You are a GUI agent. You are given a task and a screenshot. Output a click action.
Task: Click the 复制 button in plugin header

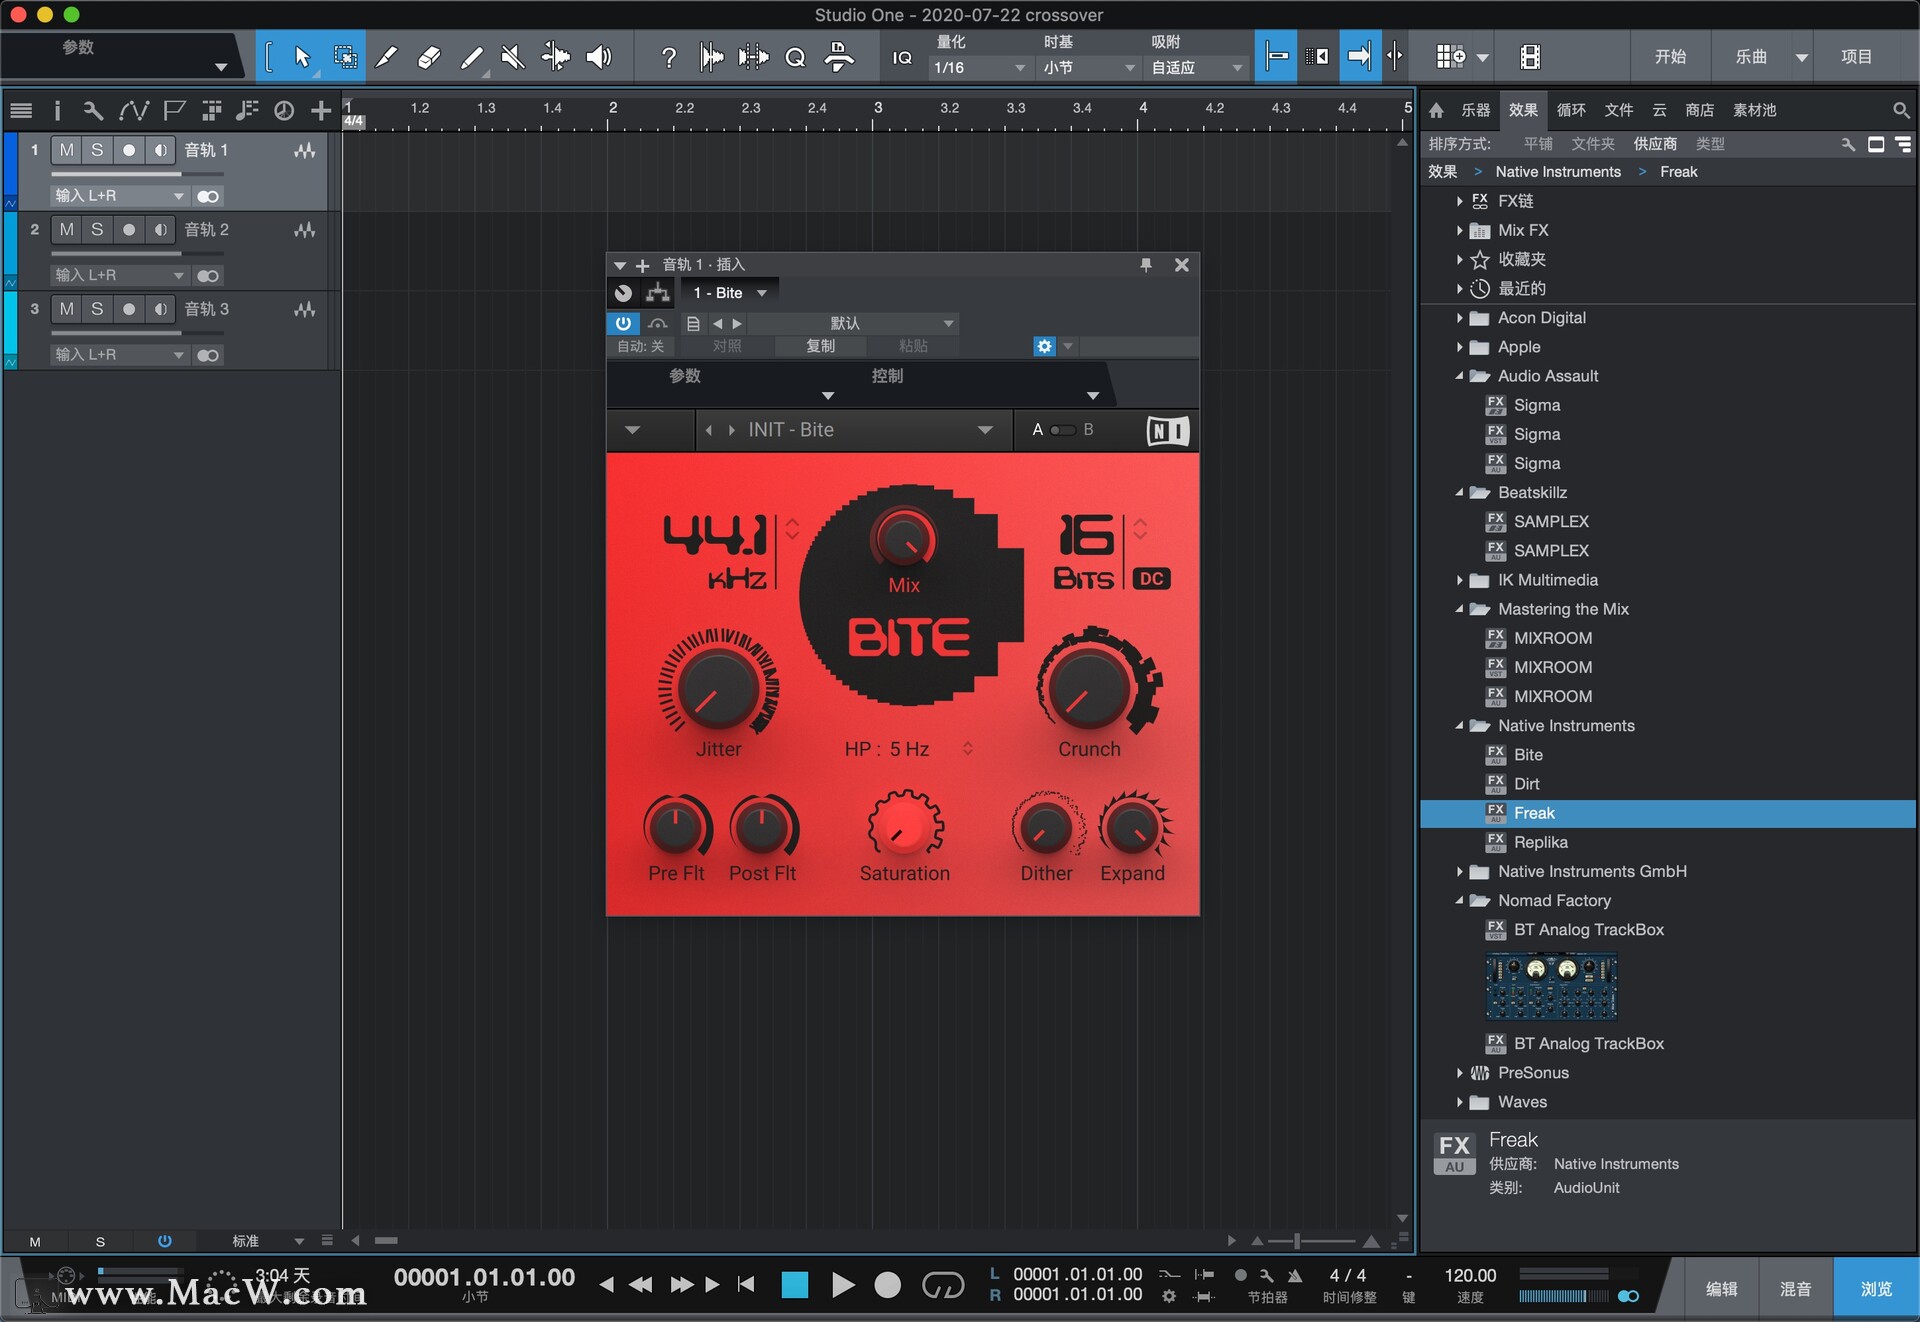coord(820,346)
